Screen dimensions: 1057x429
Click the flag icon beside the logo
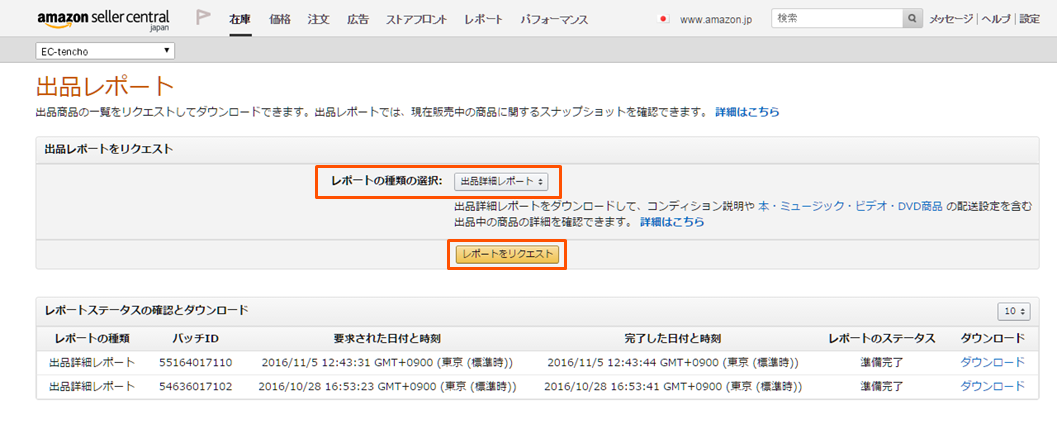tap(202, 18)
